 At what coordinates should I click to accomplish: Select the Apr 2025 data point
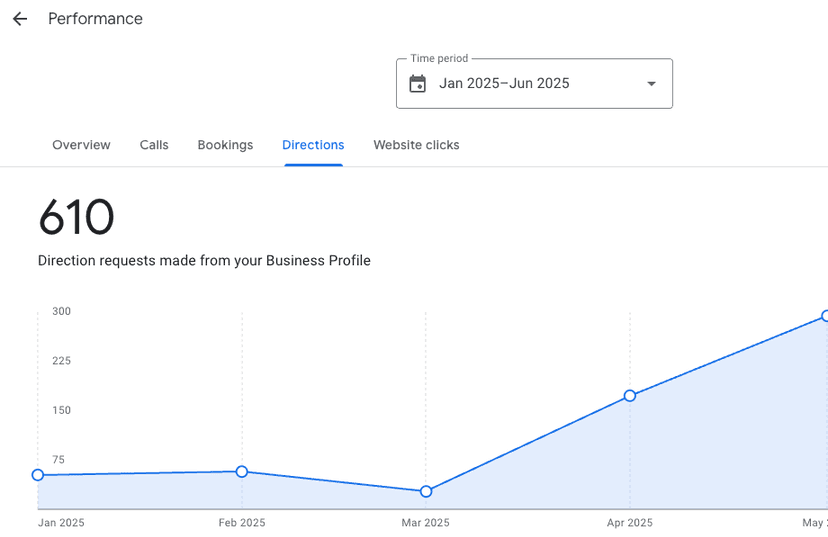630,395
